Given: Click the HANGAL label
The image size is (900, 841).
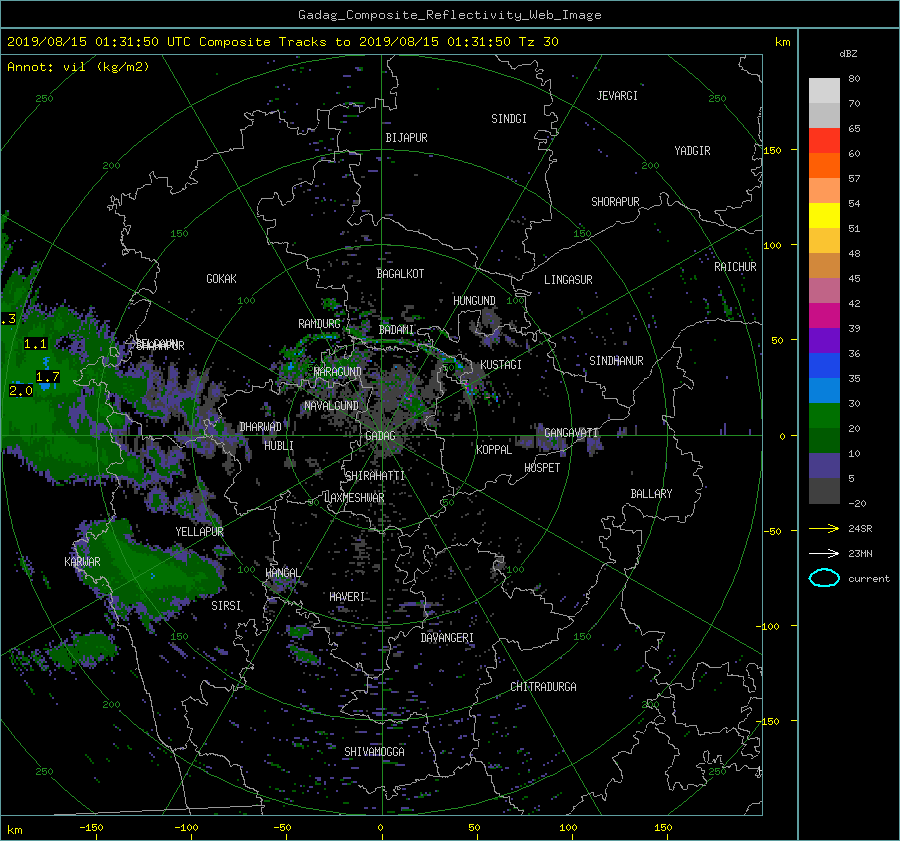Looking at the screenshot, I should click(282, 573).
